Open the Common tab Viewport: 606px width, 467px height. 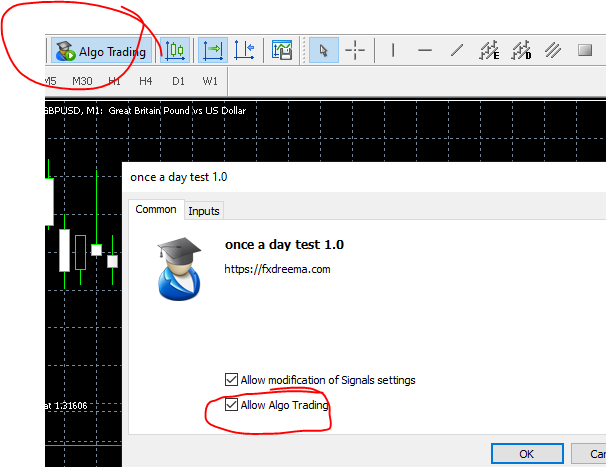pos(156,209)
